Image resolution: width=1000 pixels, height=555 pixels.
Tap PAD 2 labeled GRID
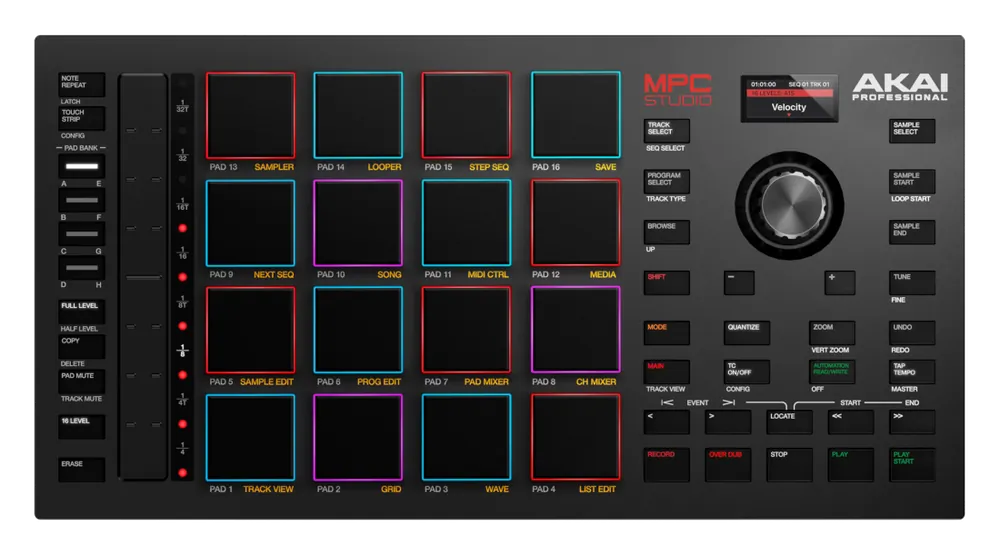click(358, 438)
